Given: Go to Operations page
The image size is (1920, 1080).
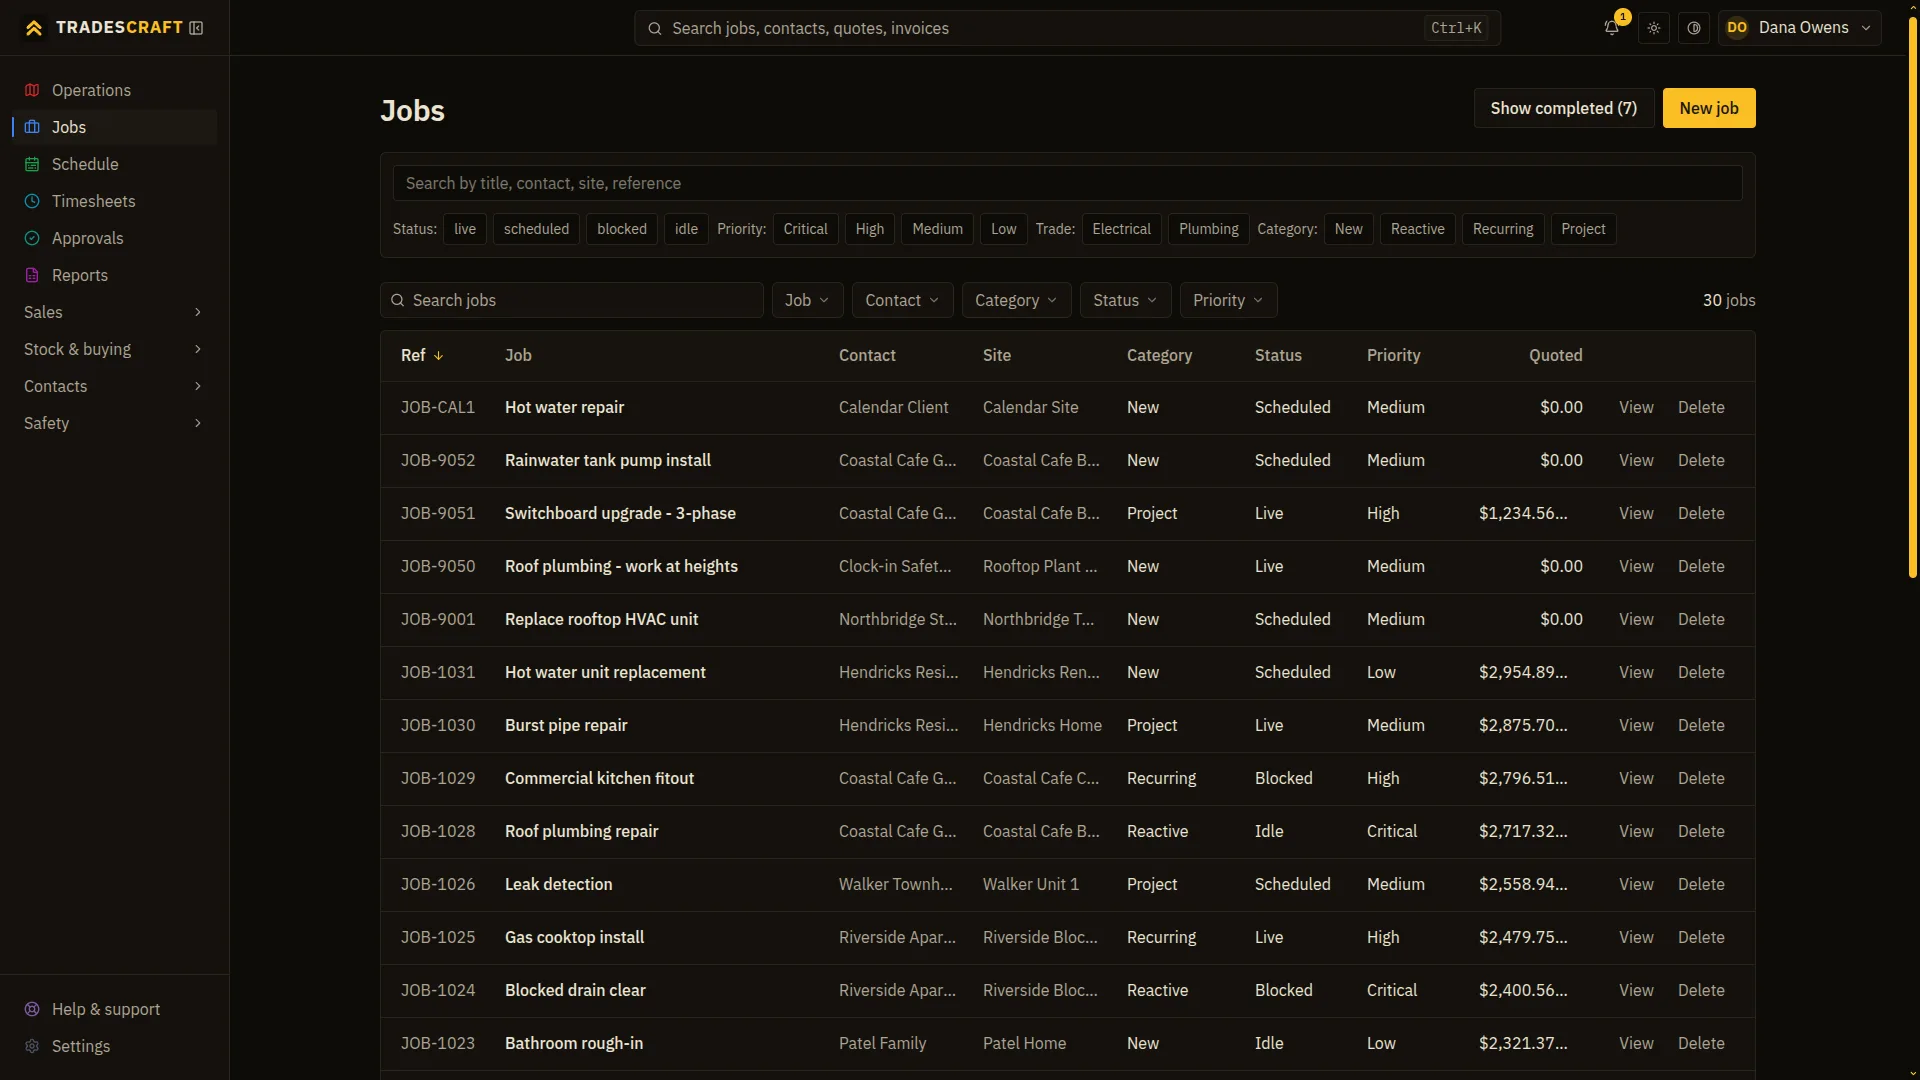Looking at the screenshot, I should pos(114,90).
